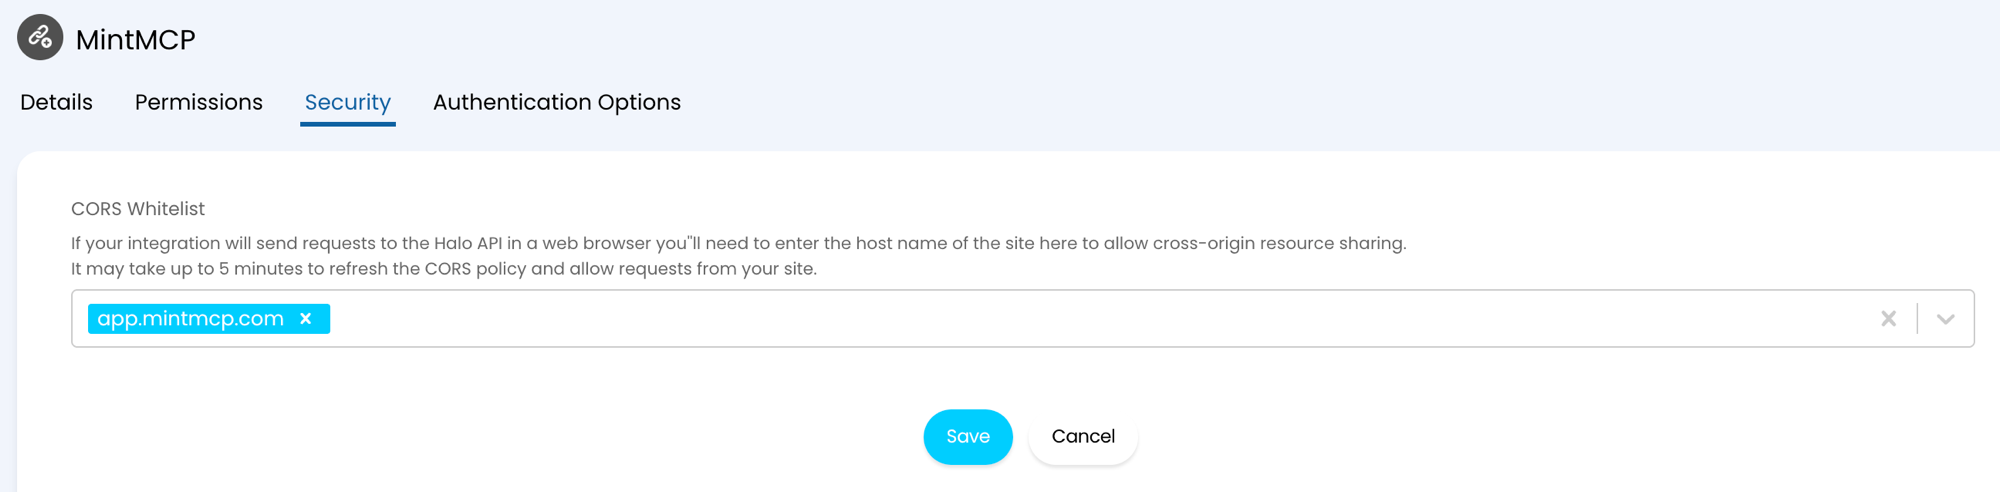Click the blue underline beneath the Security tab
Image resolution: width=2000 pixels, height=492 pixels.
click(348, 124)
